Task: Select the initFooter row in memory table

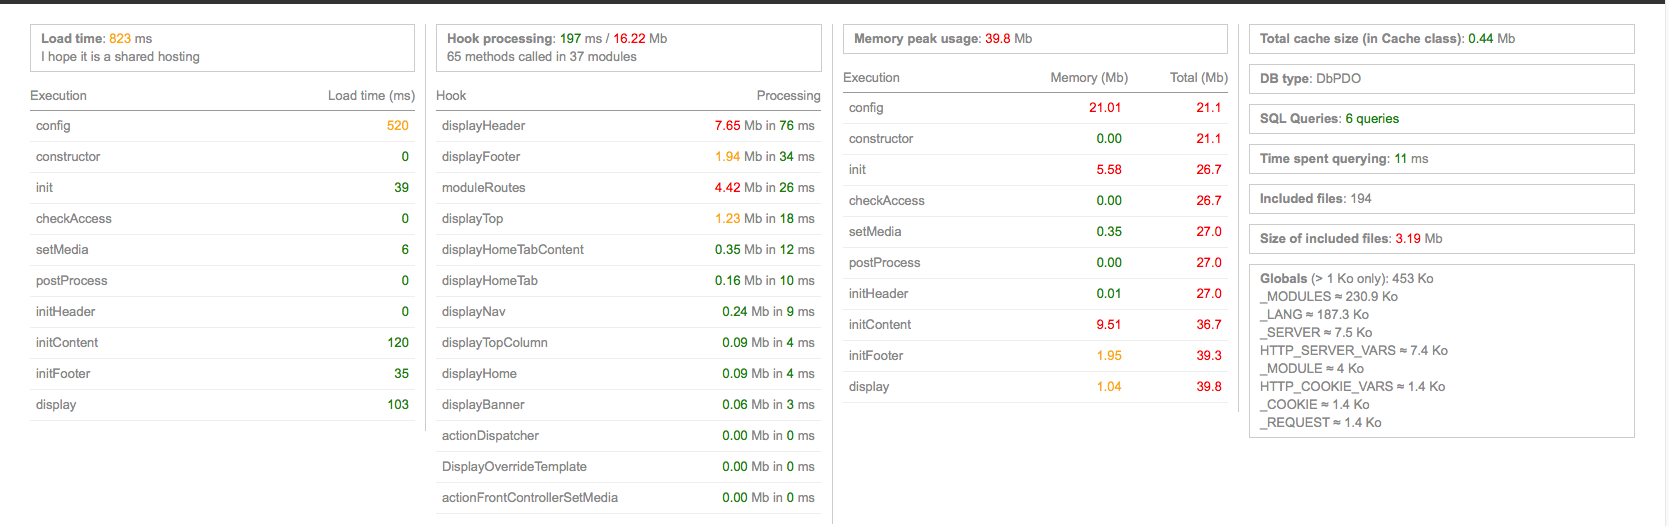Action: click(1035, 356)
